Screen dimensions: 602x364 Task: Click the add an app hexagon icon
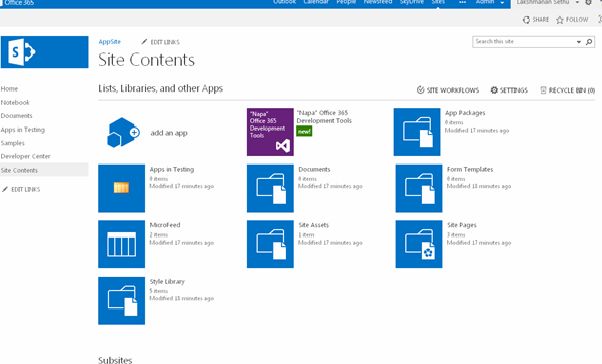pyautogui.click(x=123, y=132)
